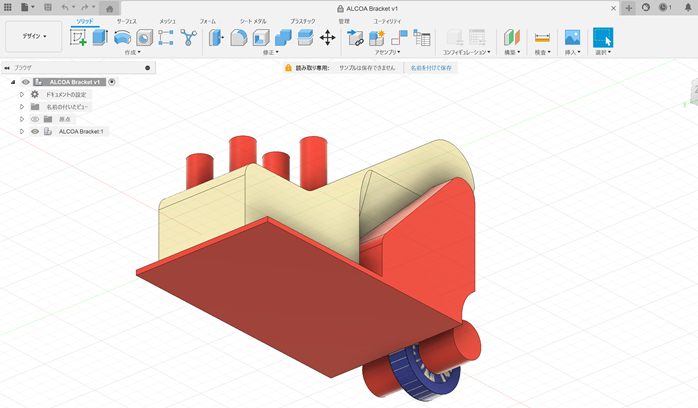Redo the last undone action
This screenshot has height=408, width=698.
87,7
